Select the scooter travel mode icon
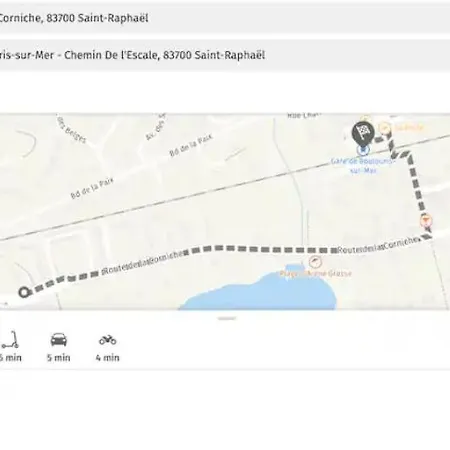450x450 pixels. point(9,340)
